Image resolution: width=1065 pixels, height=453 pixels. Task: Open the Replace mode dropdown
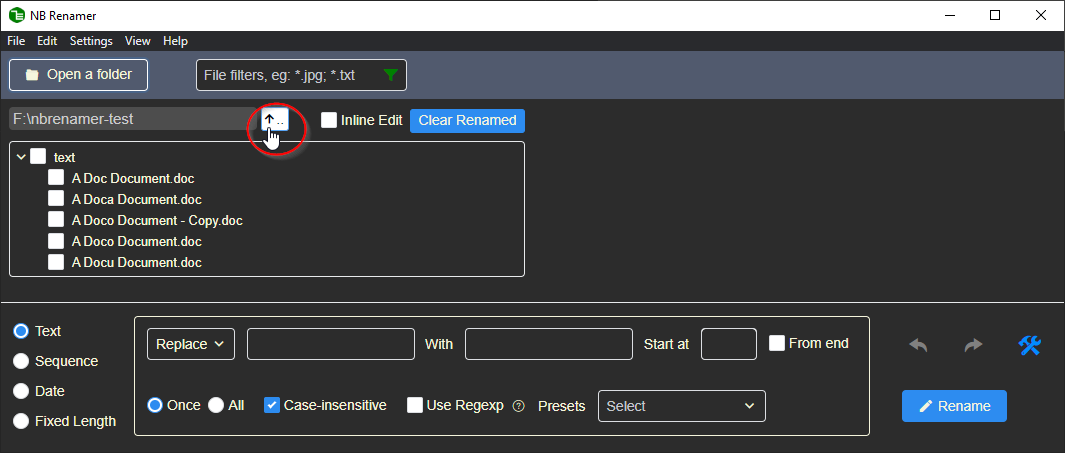[190, 344]
